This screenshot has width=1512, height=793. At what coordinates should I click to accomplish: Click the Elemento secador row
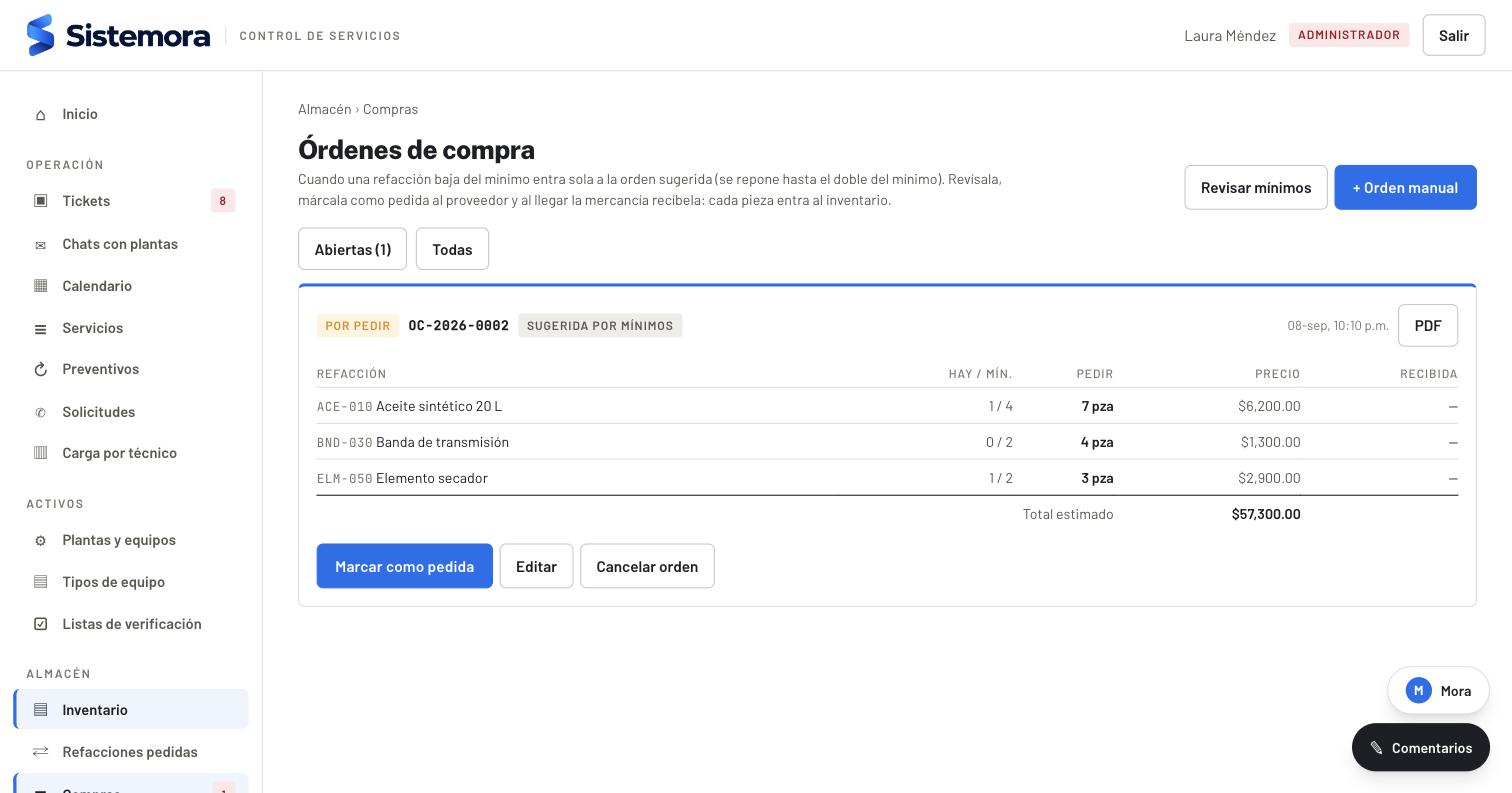887,478
